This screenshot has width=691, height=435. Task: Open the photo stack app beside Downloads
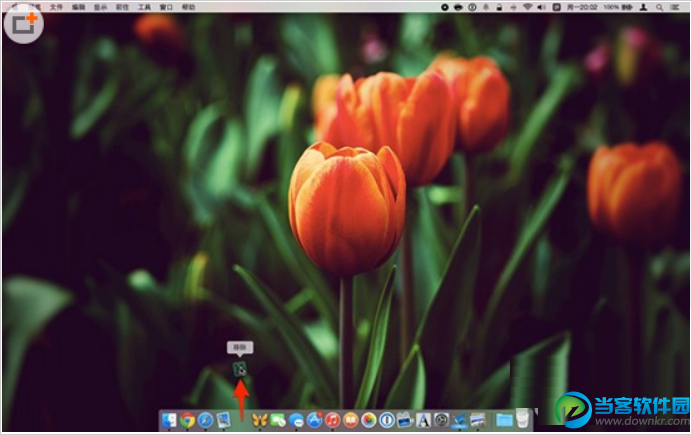[478, 420]
